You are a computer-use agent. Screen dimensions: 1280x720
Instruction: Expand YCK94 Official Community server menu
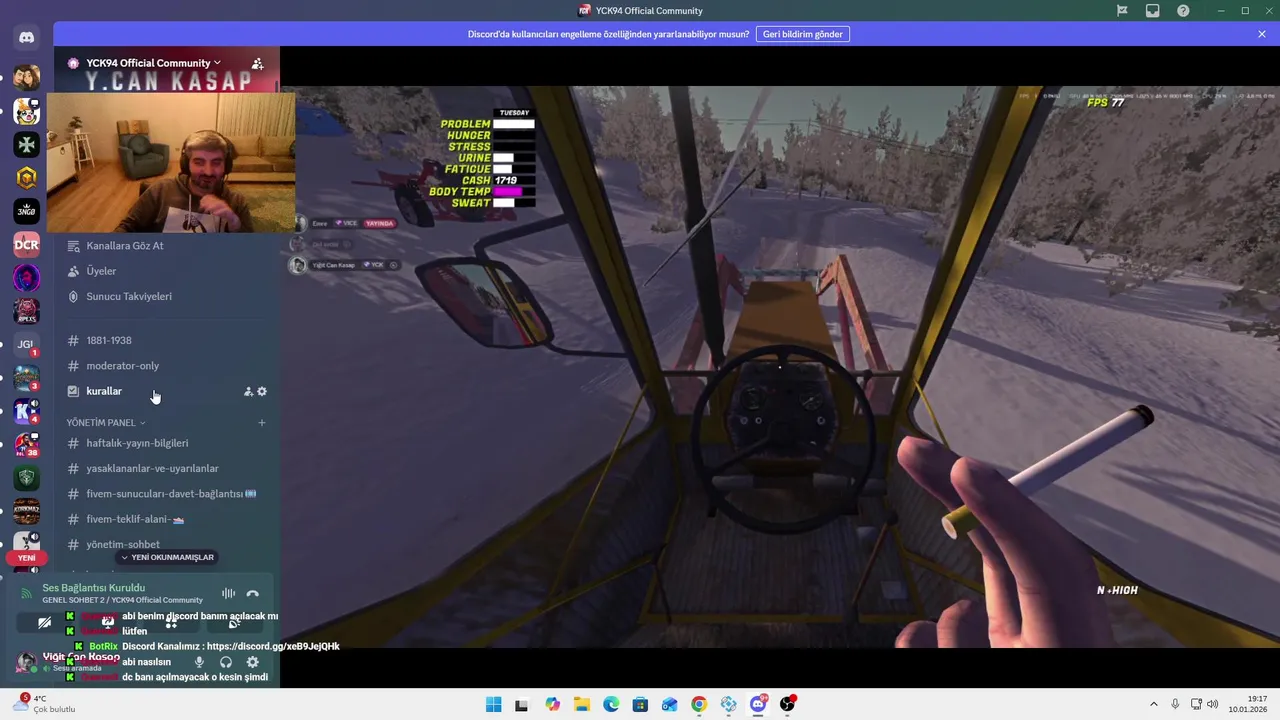click(x=153, y=63)
